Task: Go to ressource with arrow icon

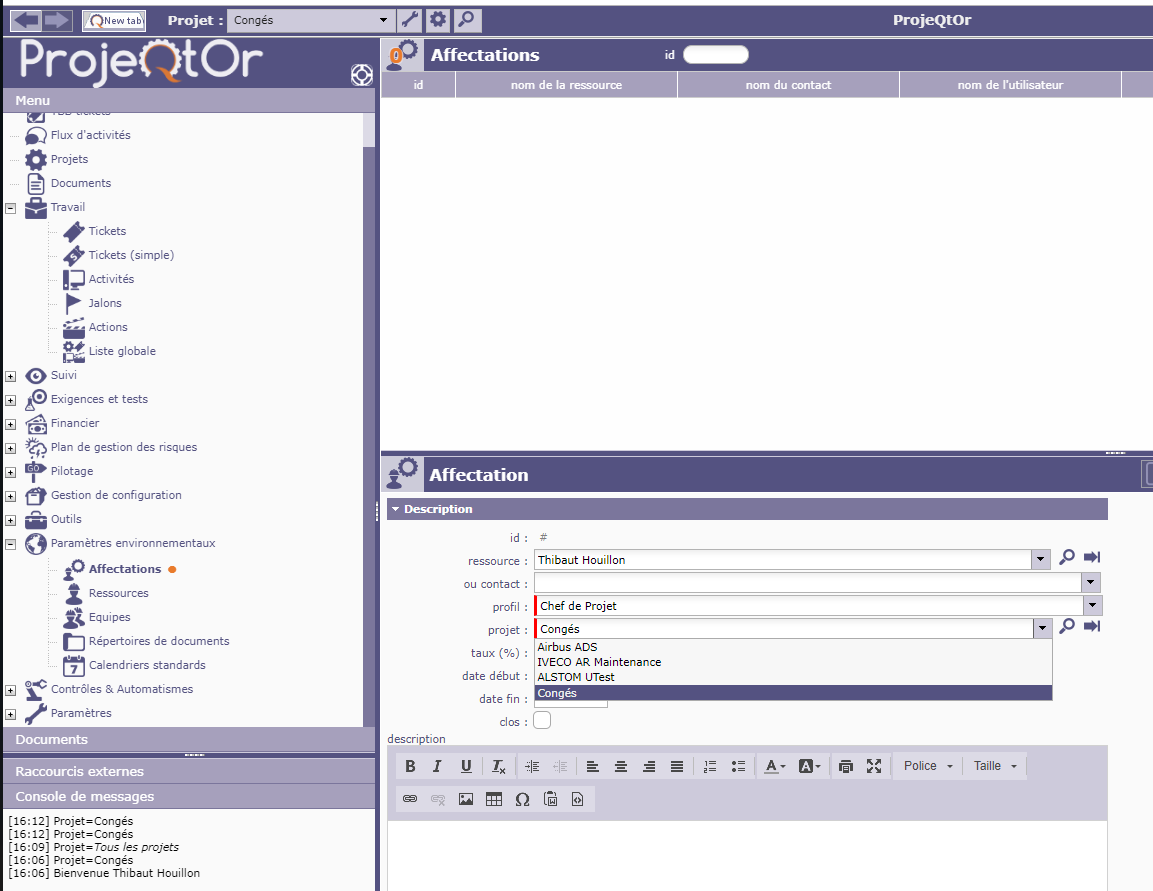Action: point(1092,557)
